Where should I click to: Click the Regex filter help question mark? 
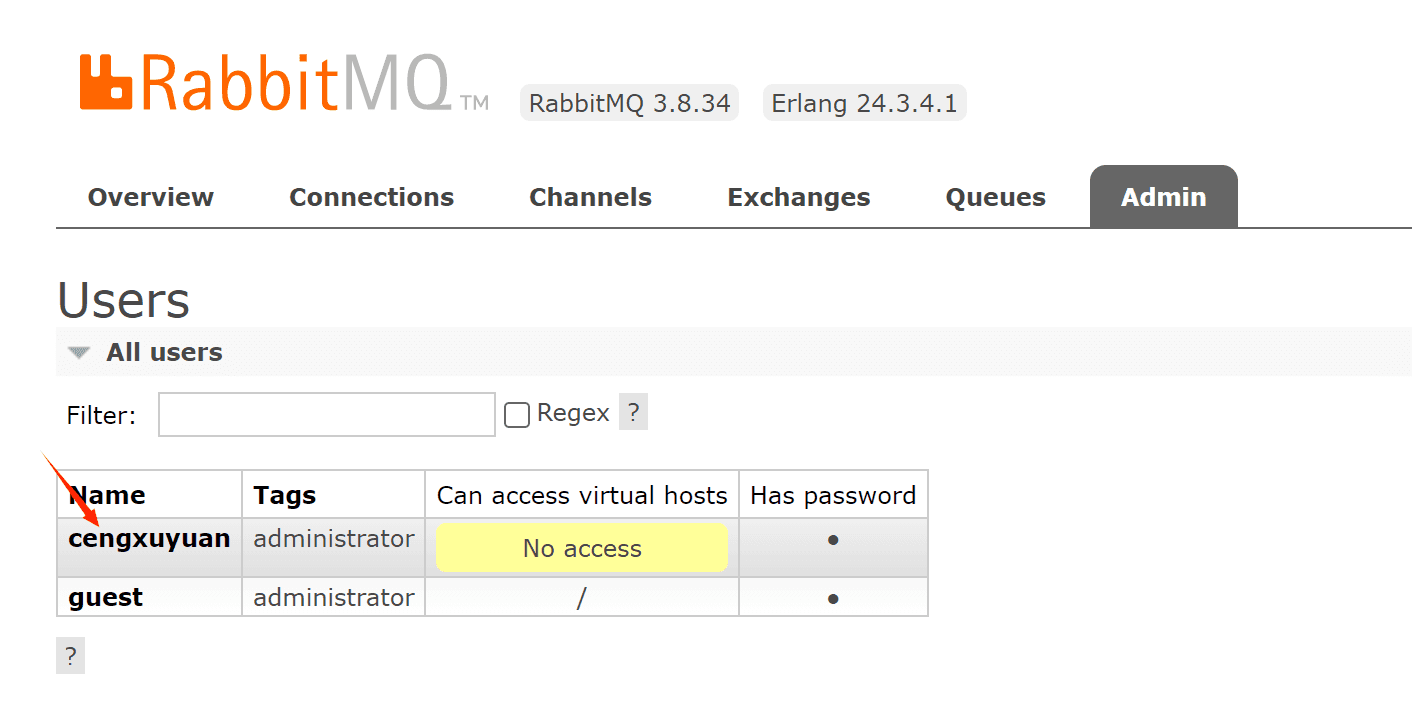633,412
